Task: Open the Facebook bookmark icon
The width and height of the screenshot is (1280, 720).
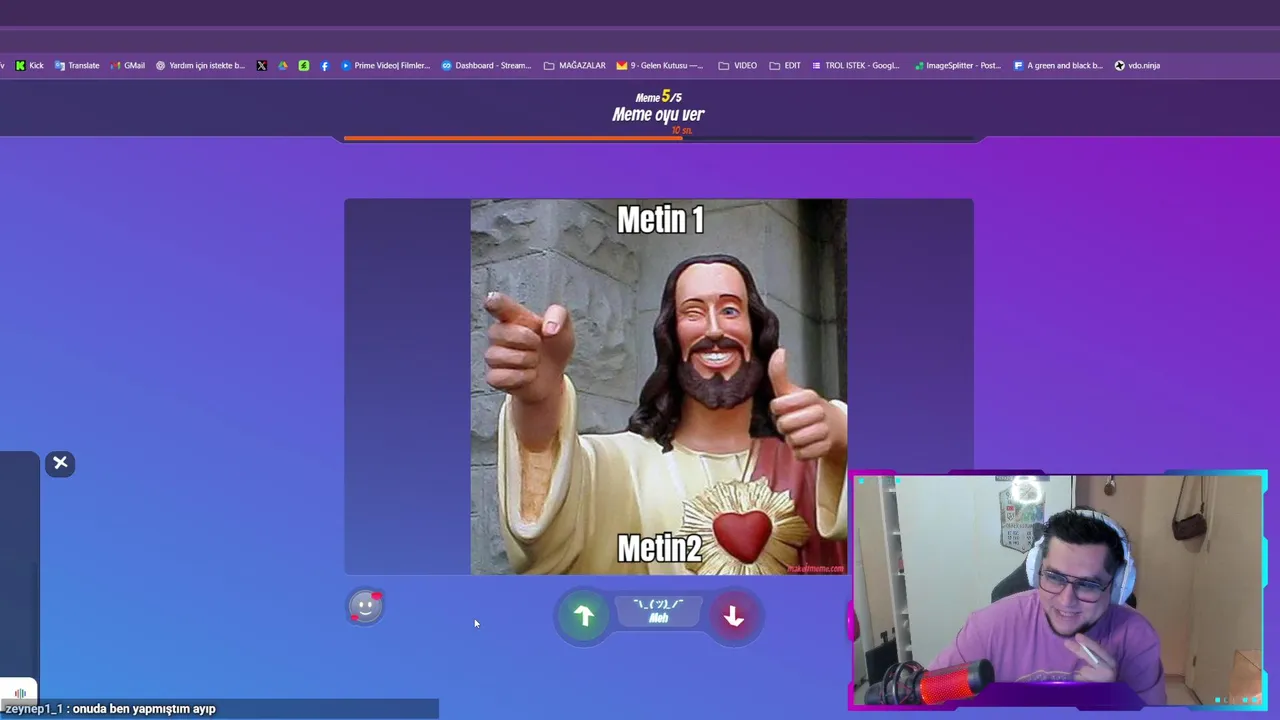Action: point(325,66)
